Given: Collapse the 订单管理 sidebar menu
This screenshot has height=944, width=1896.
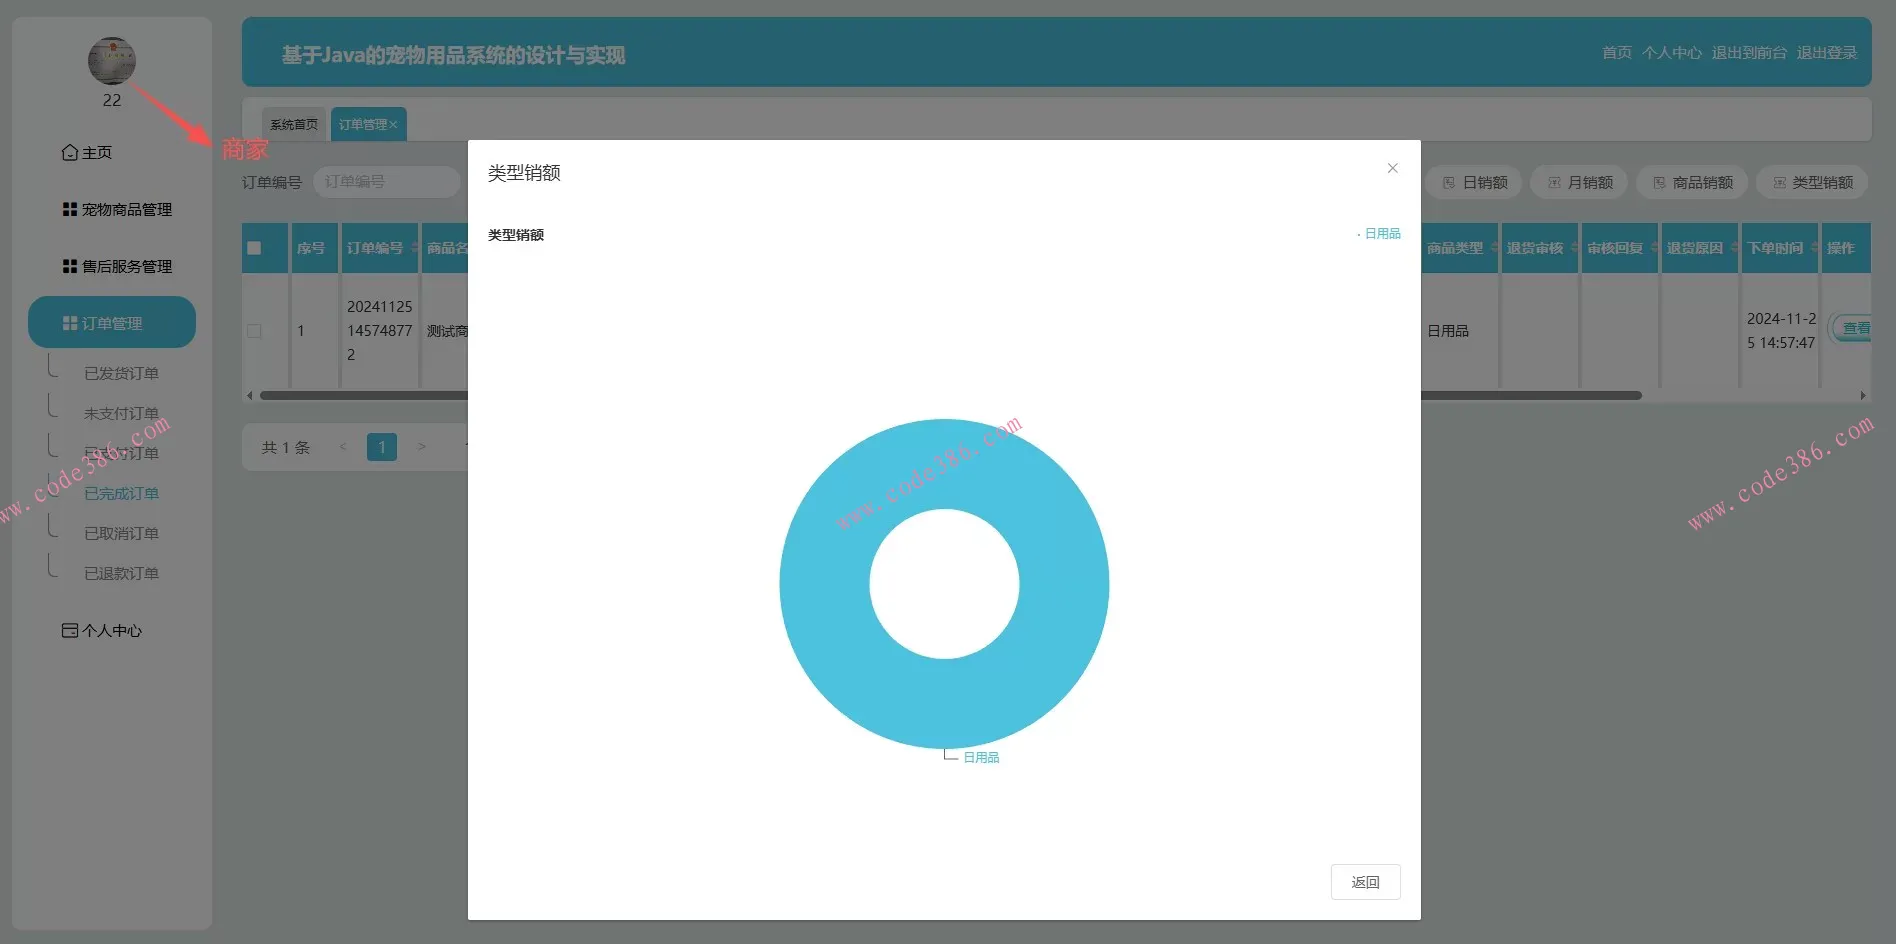Looking at the screenshot, I should coord(112,323).
